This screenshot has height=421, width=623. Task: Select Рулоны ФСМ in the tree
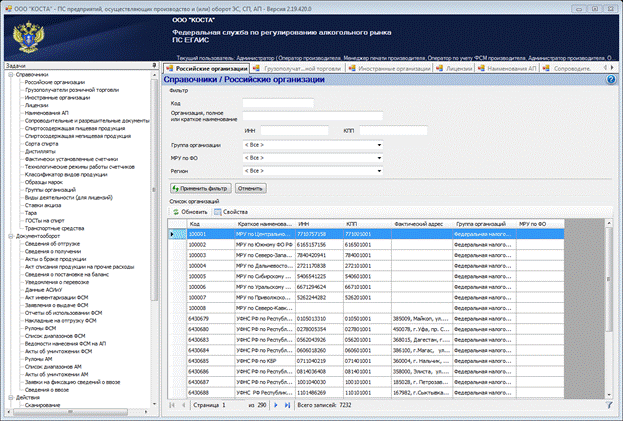[x=41, y=328]
